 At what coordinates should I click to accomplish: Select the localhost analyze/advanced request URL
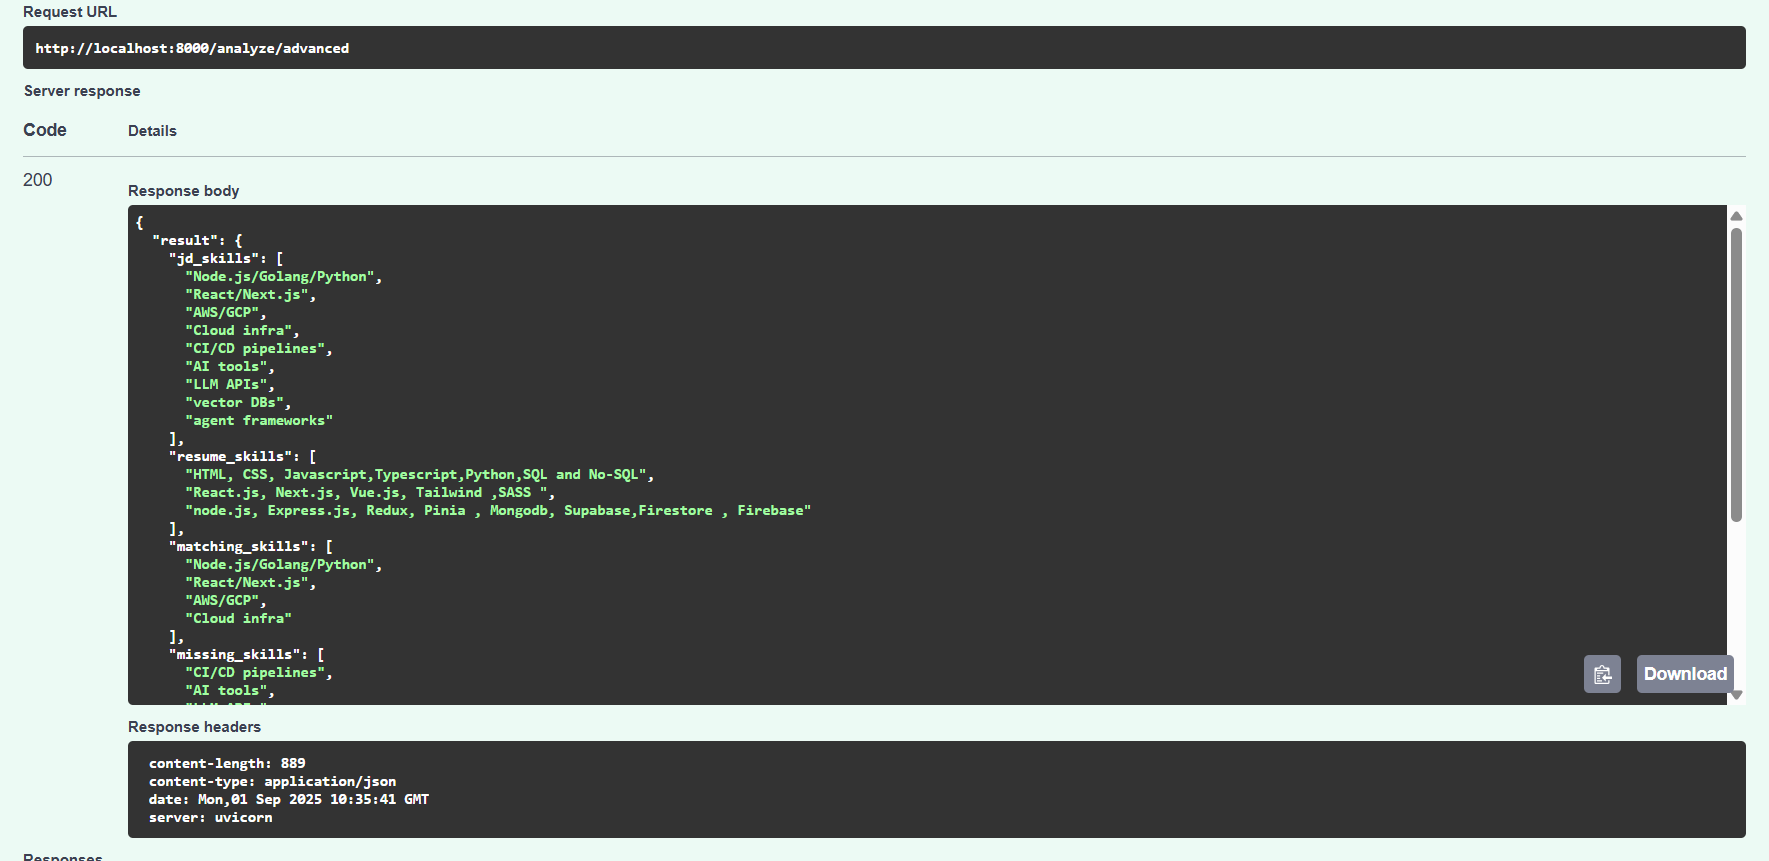pyautogui.click(x=192, y=48)
